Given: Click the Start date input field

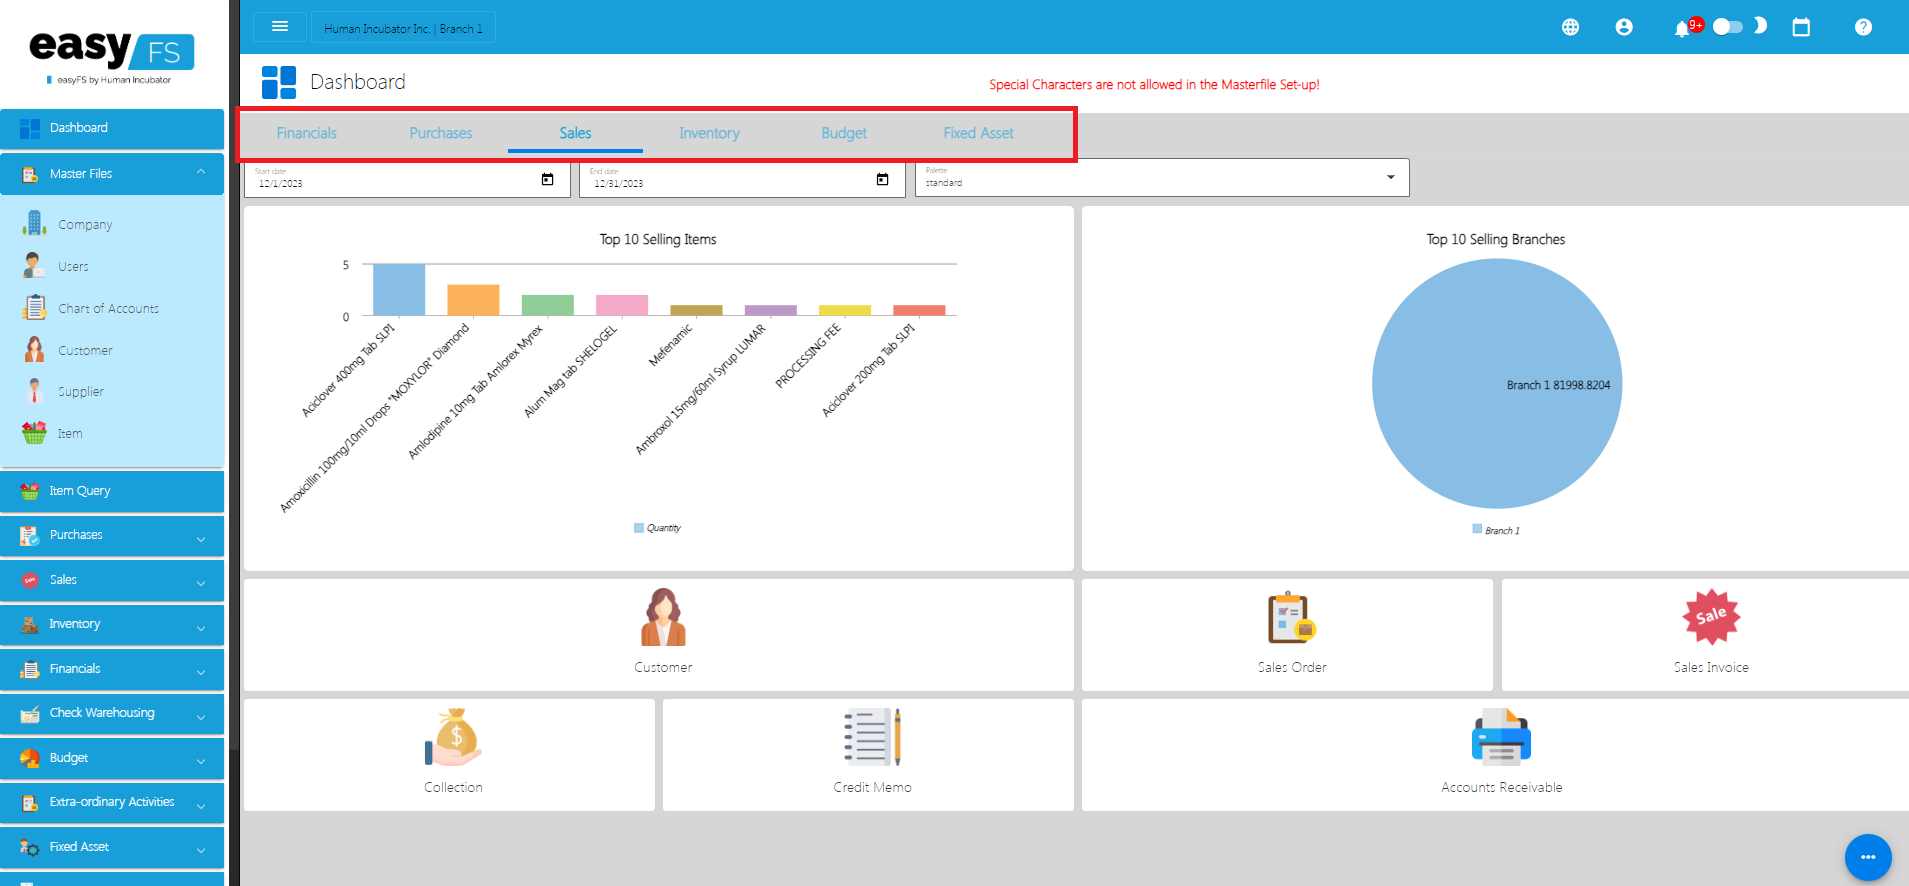Looking at the screenshot, I should [x=407, y=178].
